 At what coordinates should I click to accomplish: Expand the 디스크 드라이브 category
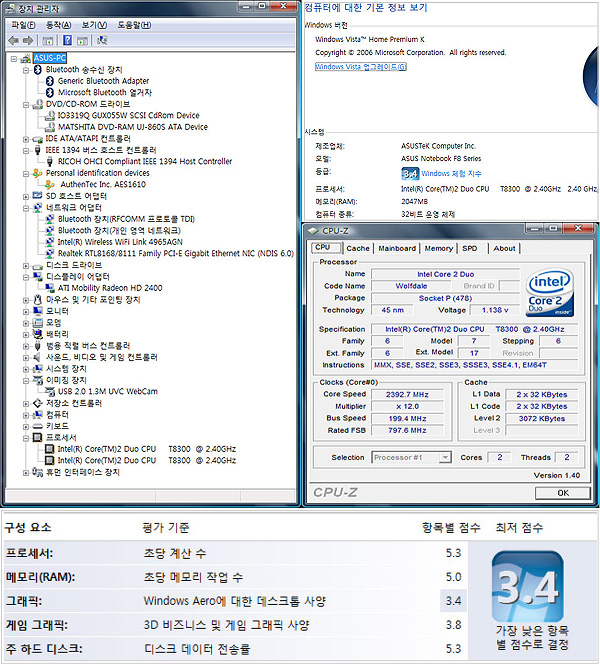tap(26, 265)
